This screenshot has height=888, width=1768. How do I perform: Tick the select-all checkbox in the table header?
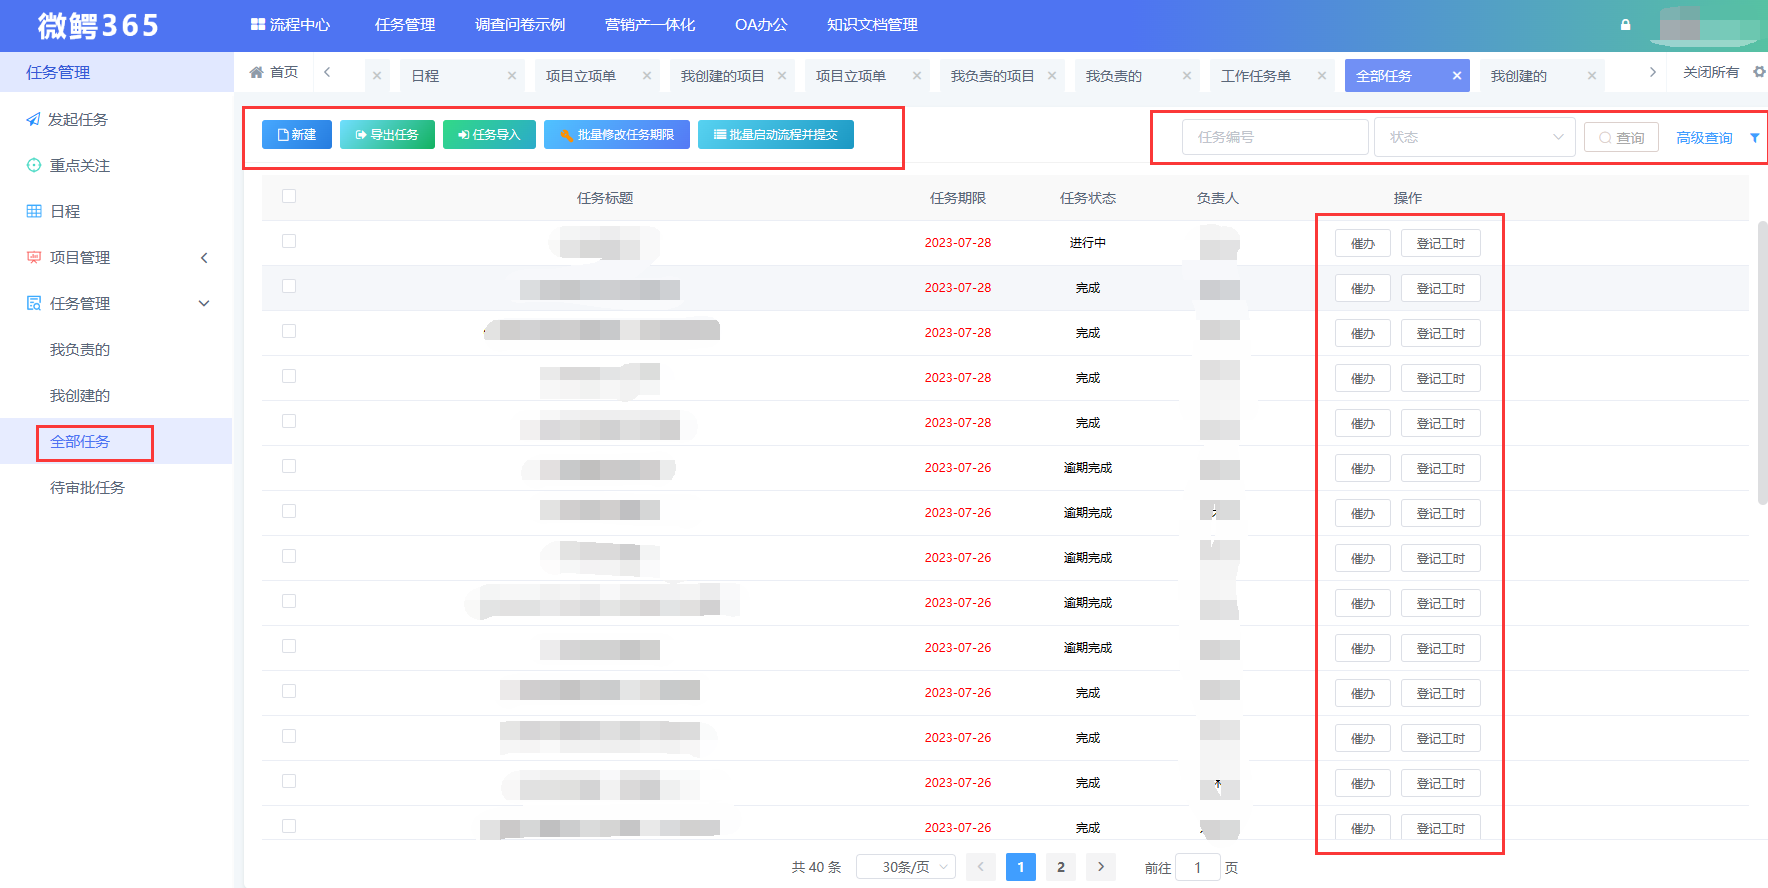[289, 196]
